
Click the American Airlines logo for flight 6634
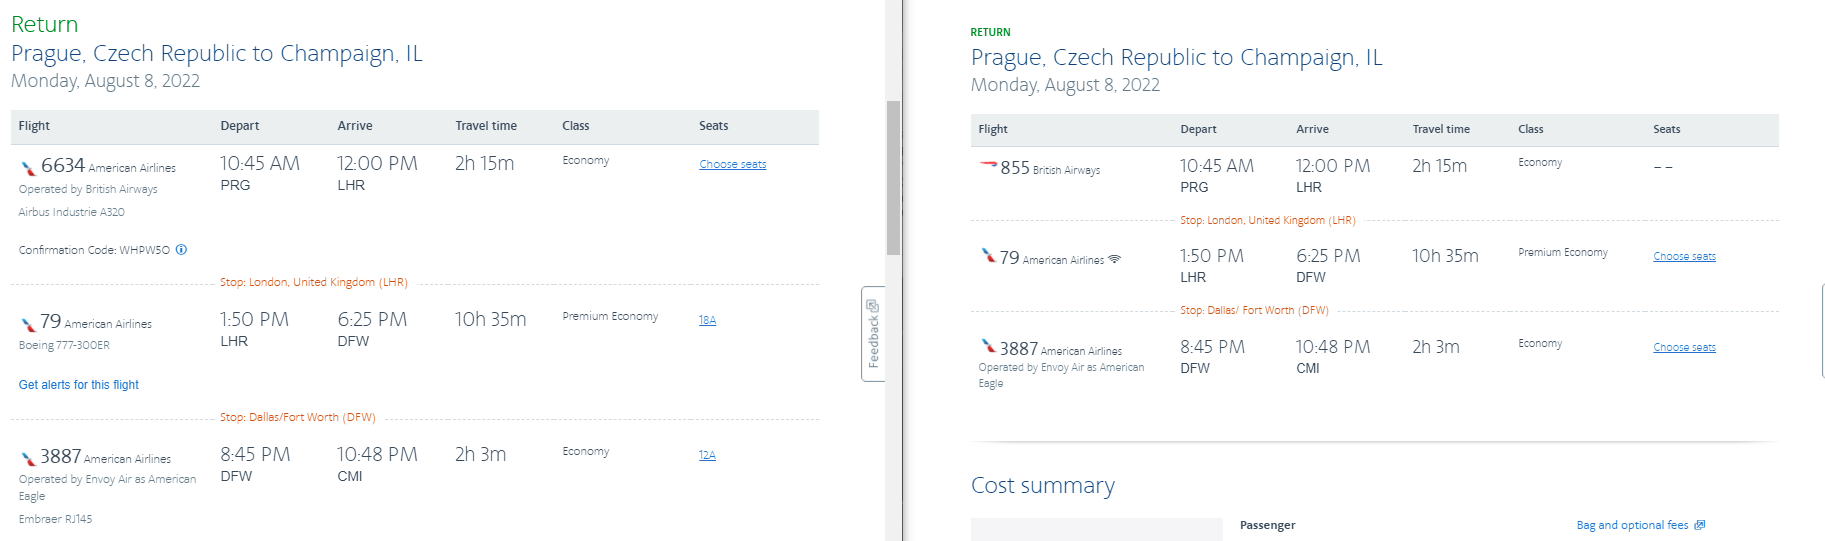[28, 168]
